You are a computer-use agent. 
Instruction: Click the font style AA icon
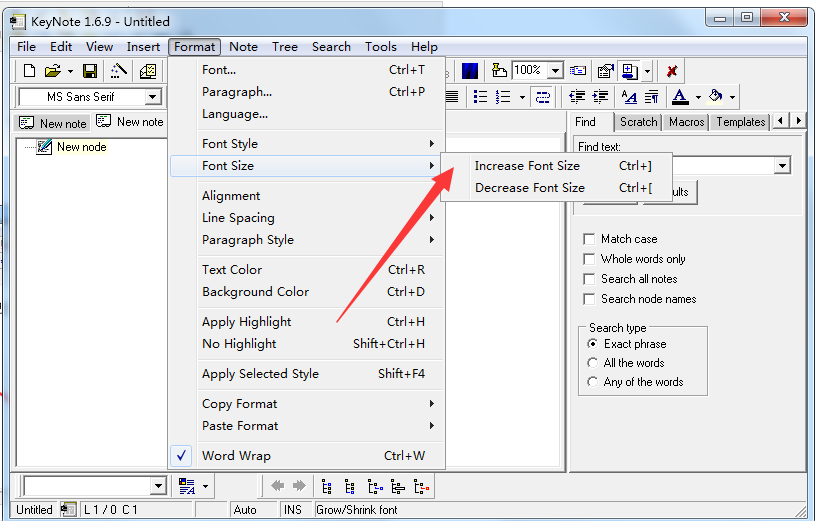point(629,97)
